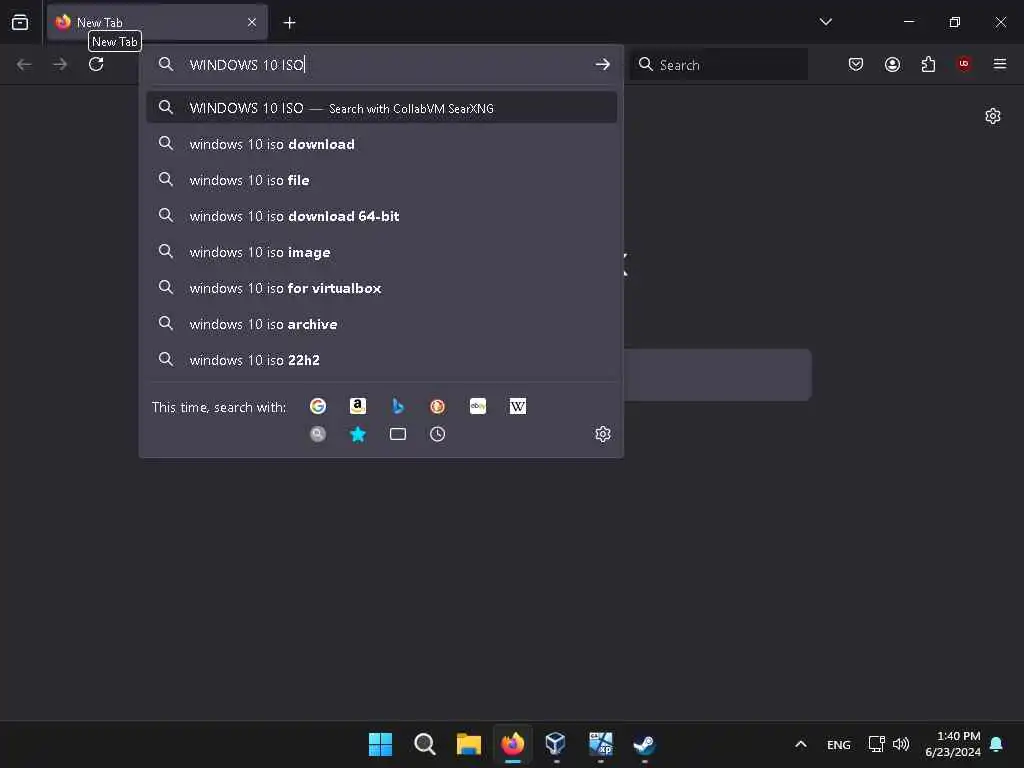
Task: Click Firefox icon in the taskbar
Action: (513, 744)
